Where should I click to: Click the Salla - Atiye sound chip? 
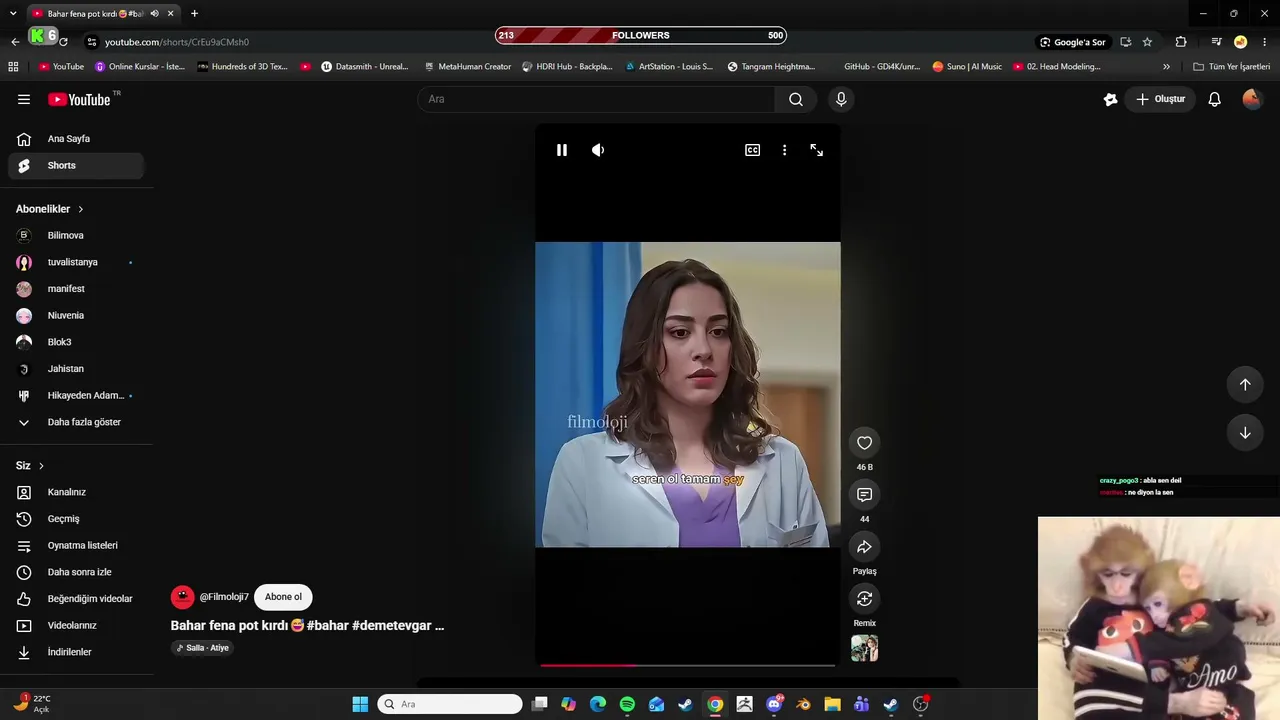point(203,648)
